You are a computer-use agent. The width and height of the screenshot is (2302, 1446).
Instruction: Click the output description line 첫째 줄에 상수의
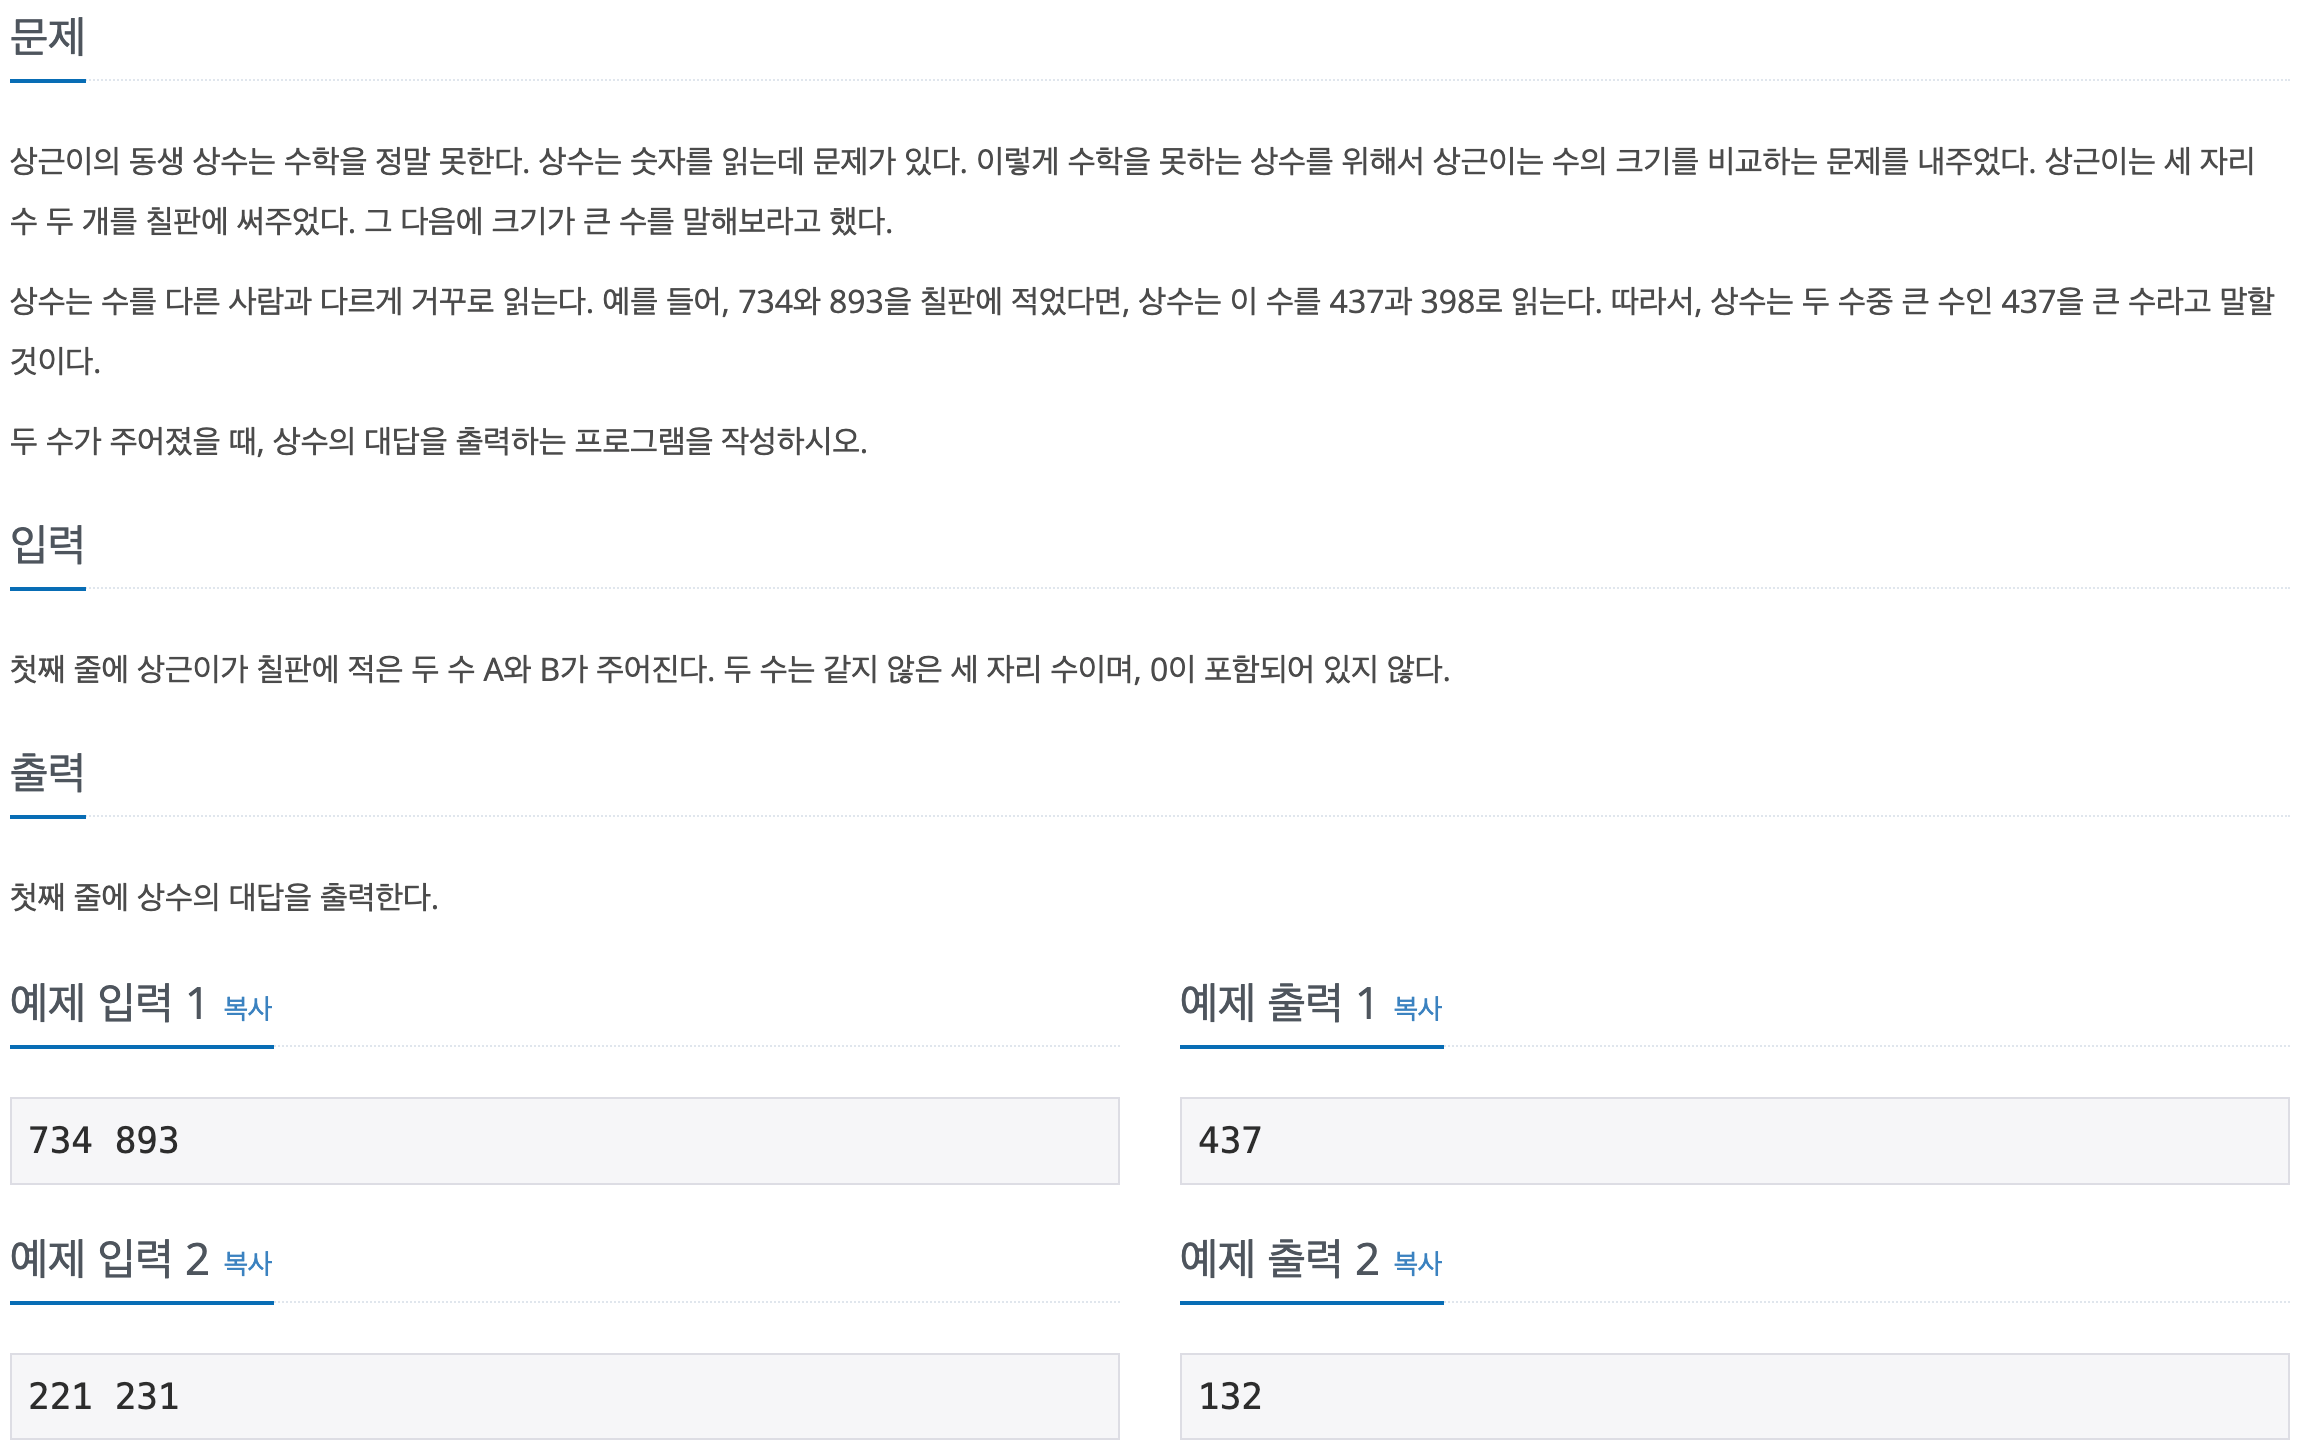point(224,896)
